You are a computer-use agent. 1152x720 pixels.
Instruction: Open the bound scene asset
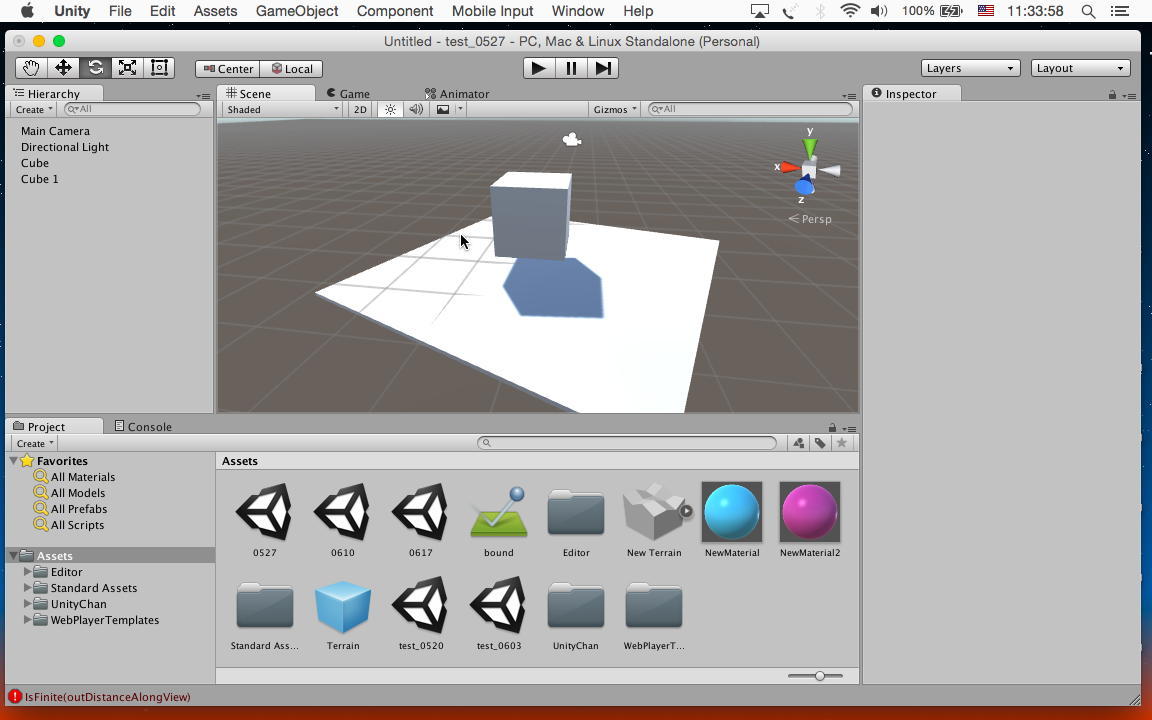(498, 512)
